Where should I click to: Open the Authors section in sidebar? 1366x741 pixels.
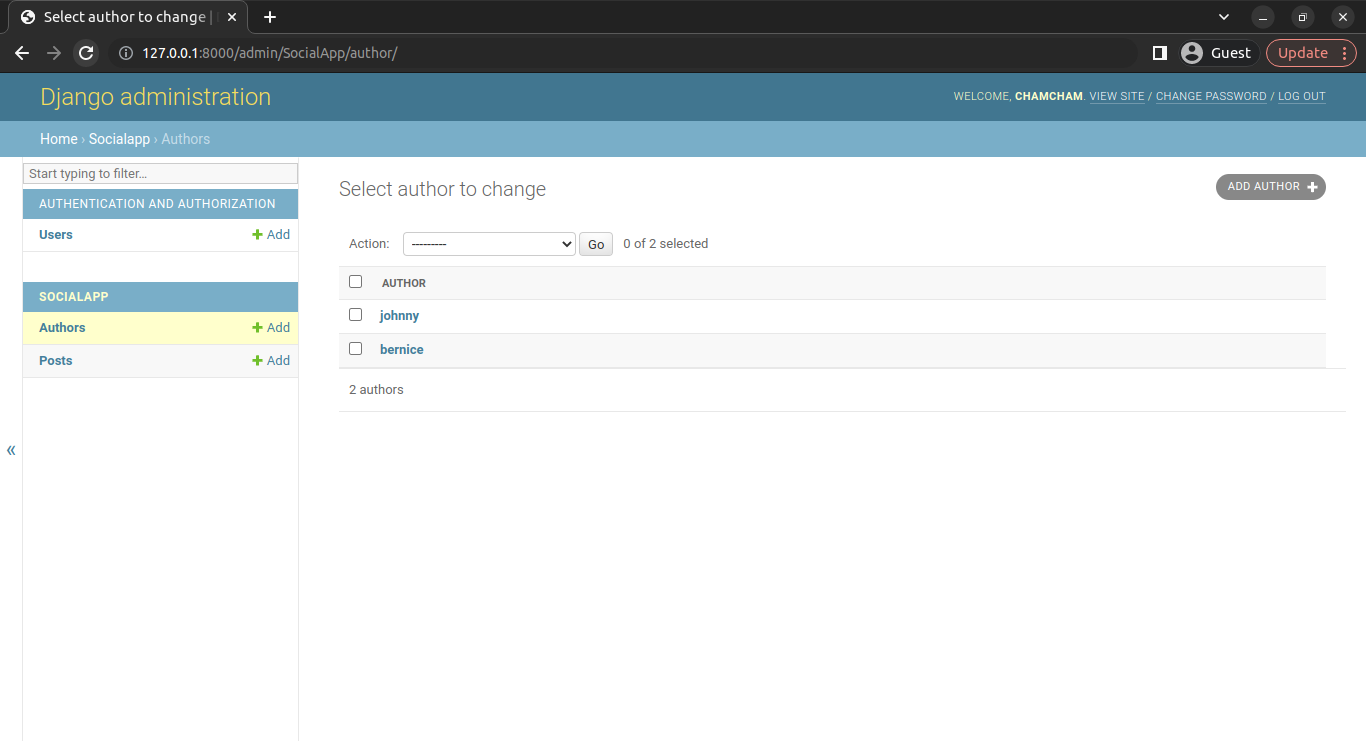coord(62,328)
